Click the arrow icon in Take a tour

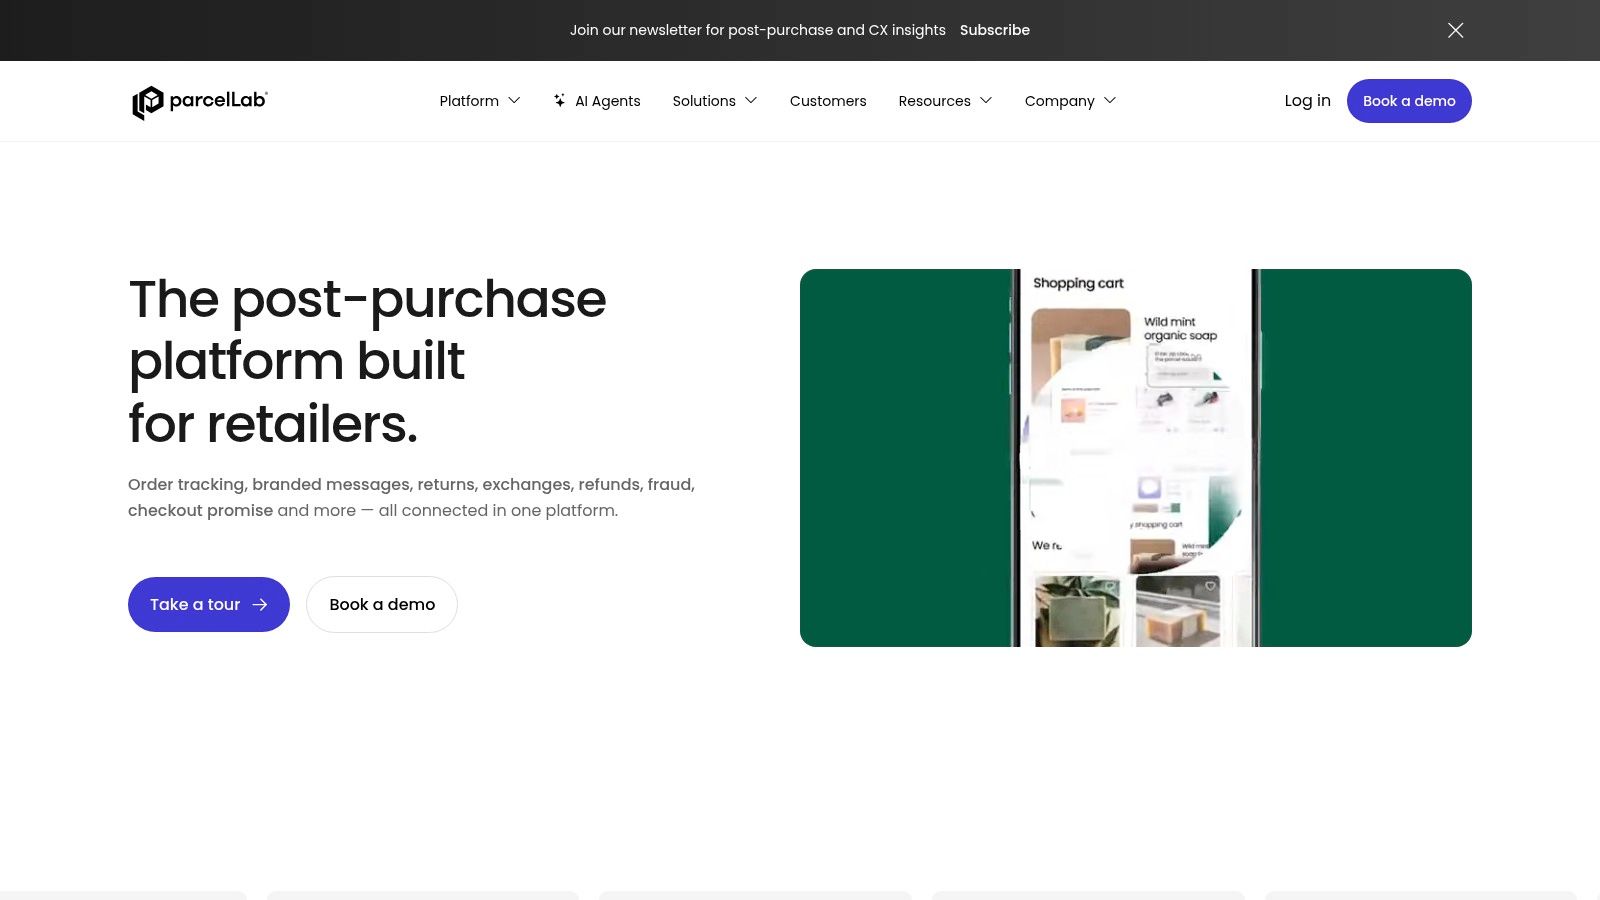coord(260,604)
